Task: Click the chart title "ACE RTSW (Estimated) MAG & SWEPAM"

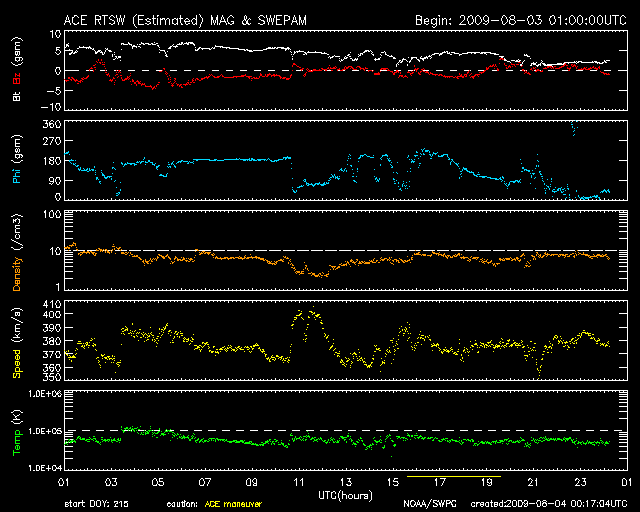Action: point(185,20)
